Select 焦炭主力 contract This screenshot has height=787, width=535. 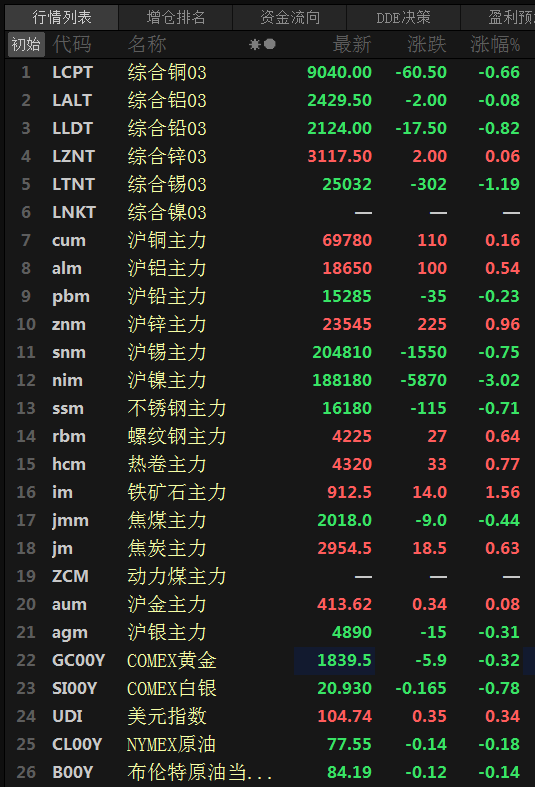coord(167,549)
